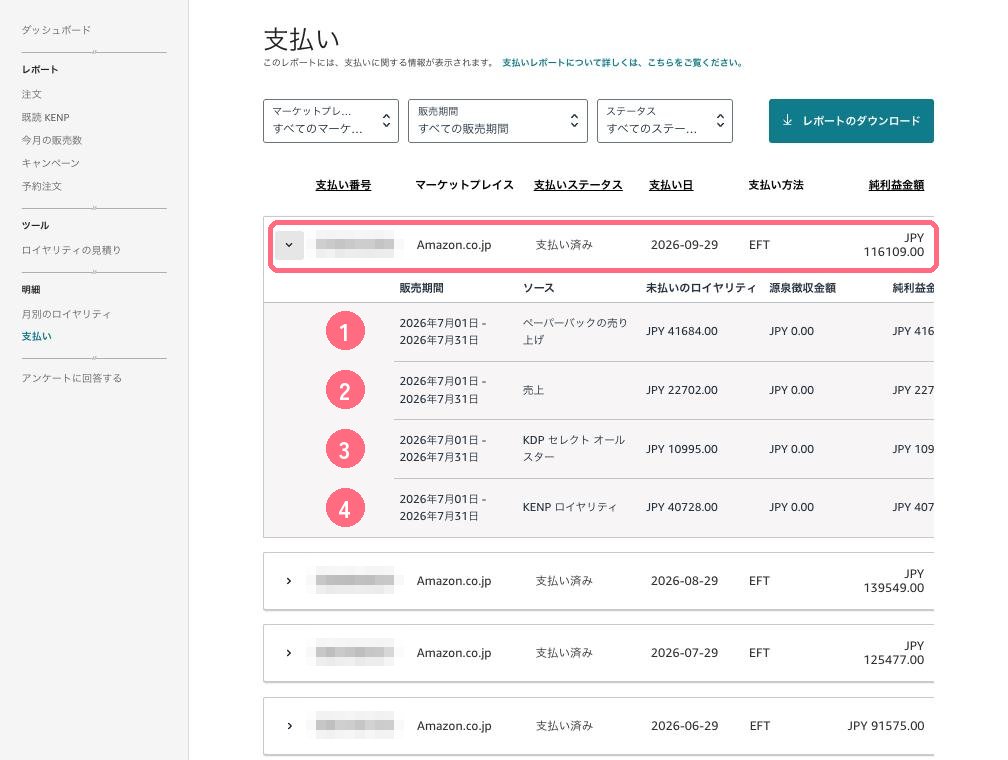
Task: Click アンケートに回答する link
Action: [x=71, y=377]
